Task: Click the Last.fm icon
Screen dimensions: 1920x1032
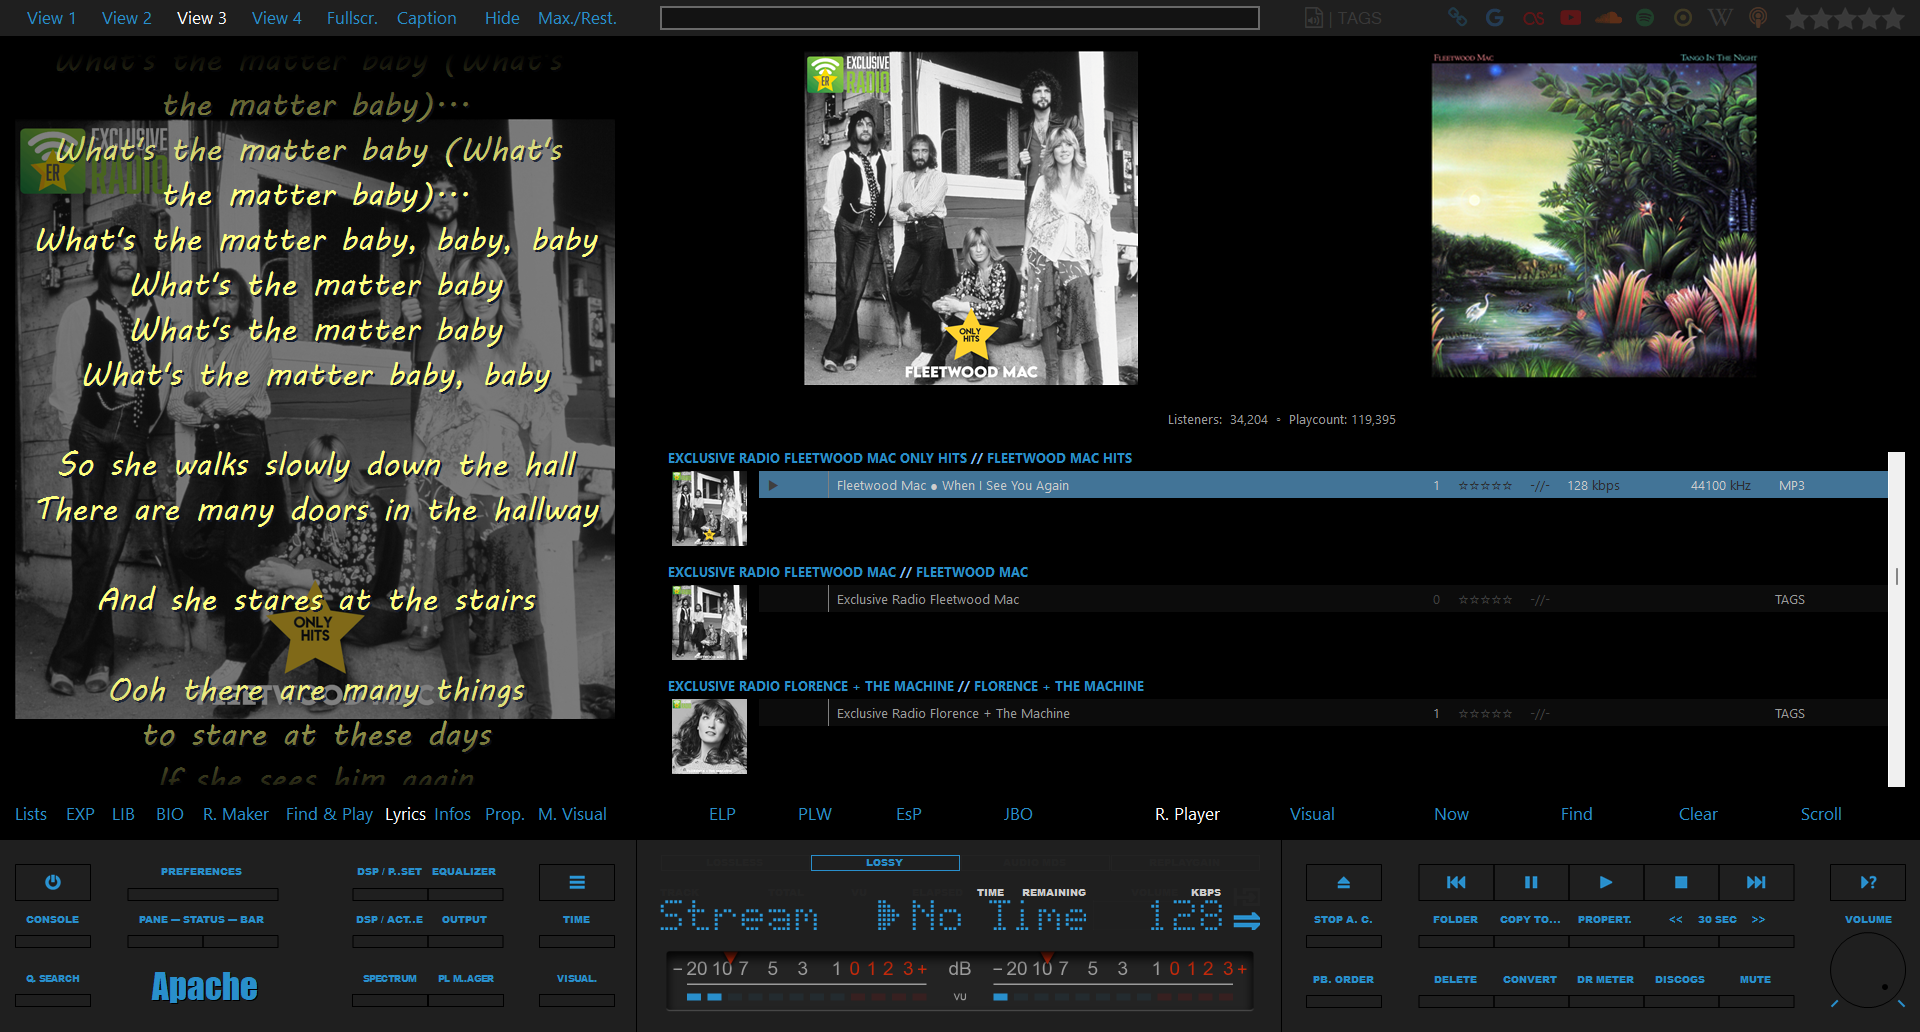Action: (x=1533, y=17)
